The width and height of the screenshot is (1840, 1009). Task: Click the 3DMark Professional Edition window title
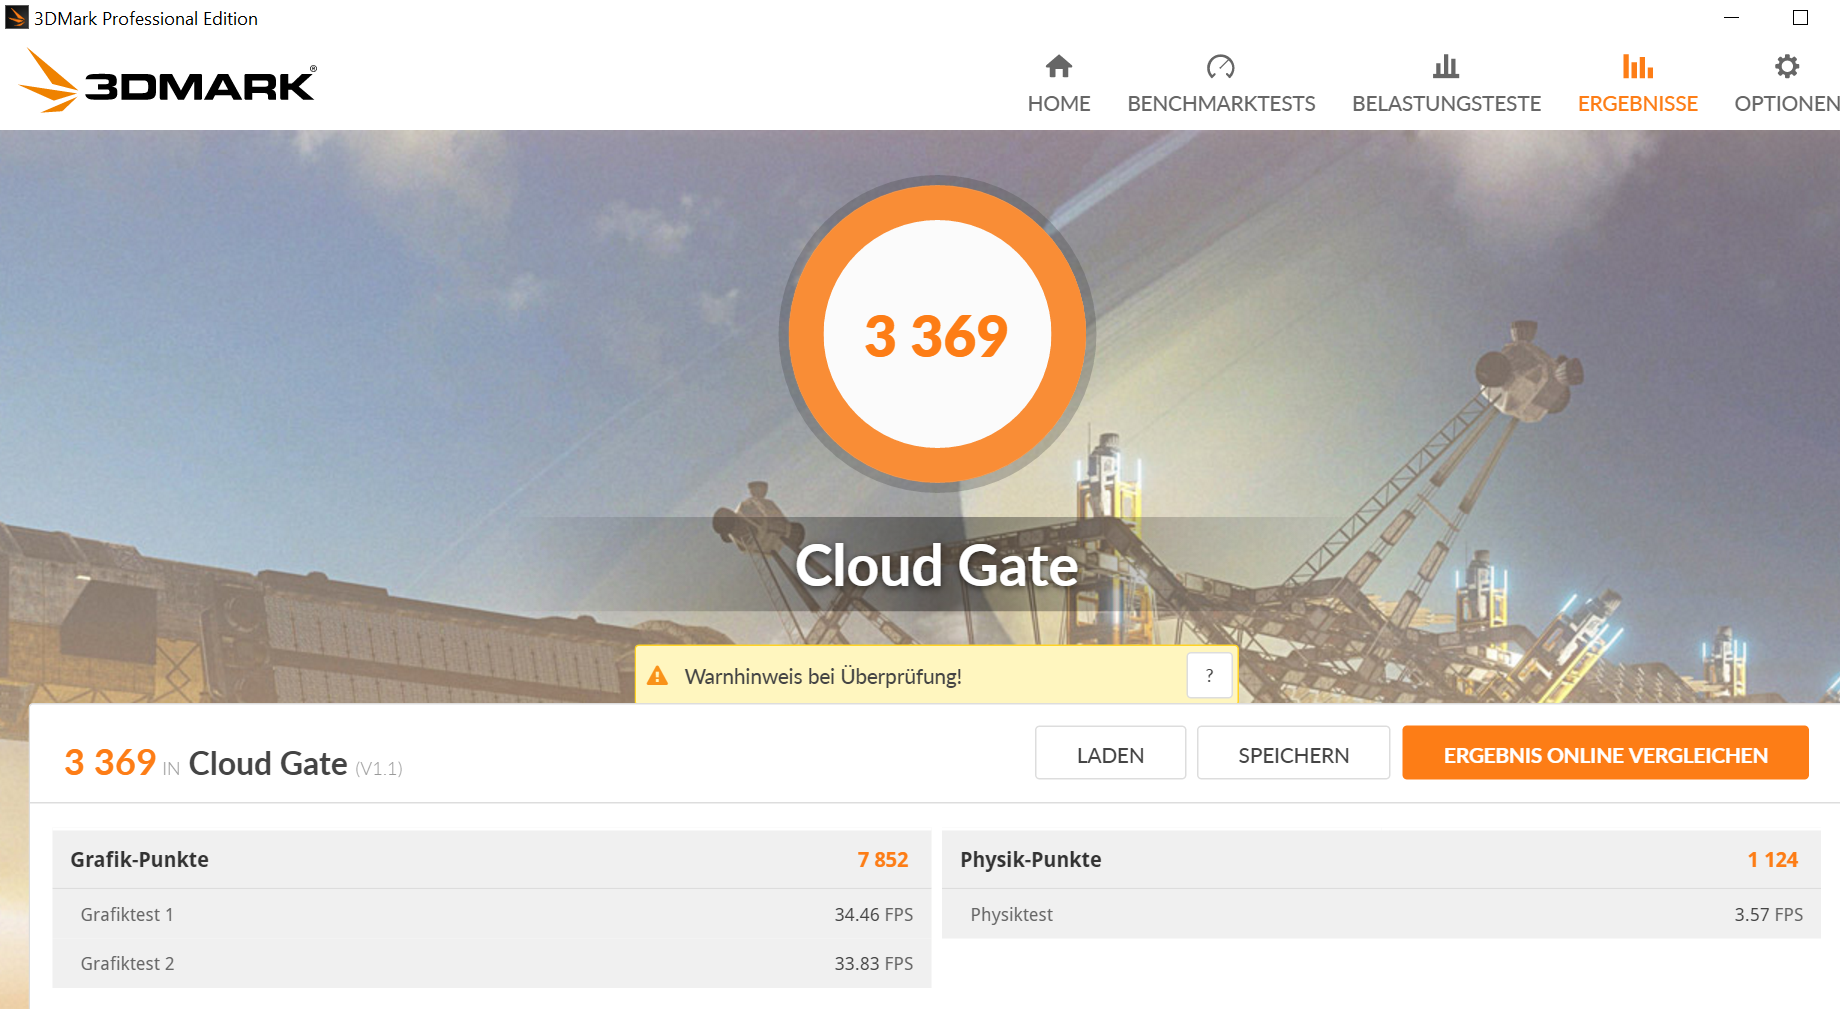pyautogui.click(x=146, y=18)
